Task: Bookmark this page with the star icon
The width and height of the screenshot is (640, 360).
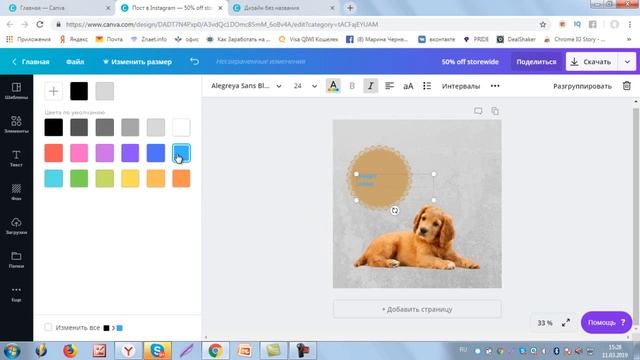Action: (542, 24)
